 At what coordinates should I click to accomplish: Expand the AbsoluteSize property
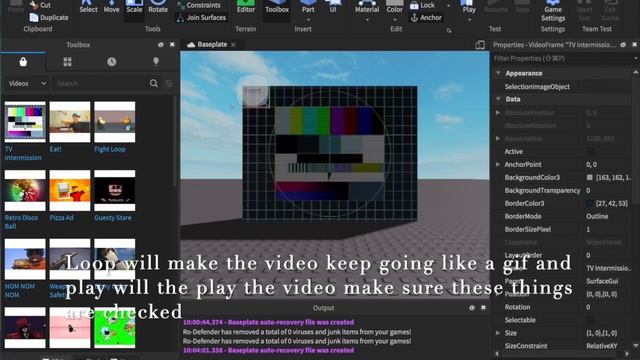click(x=498, y=138)
